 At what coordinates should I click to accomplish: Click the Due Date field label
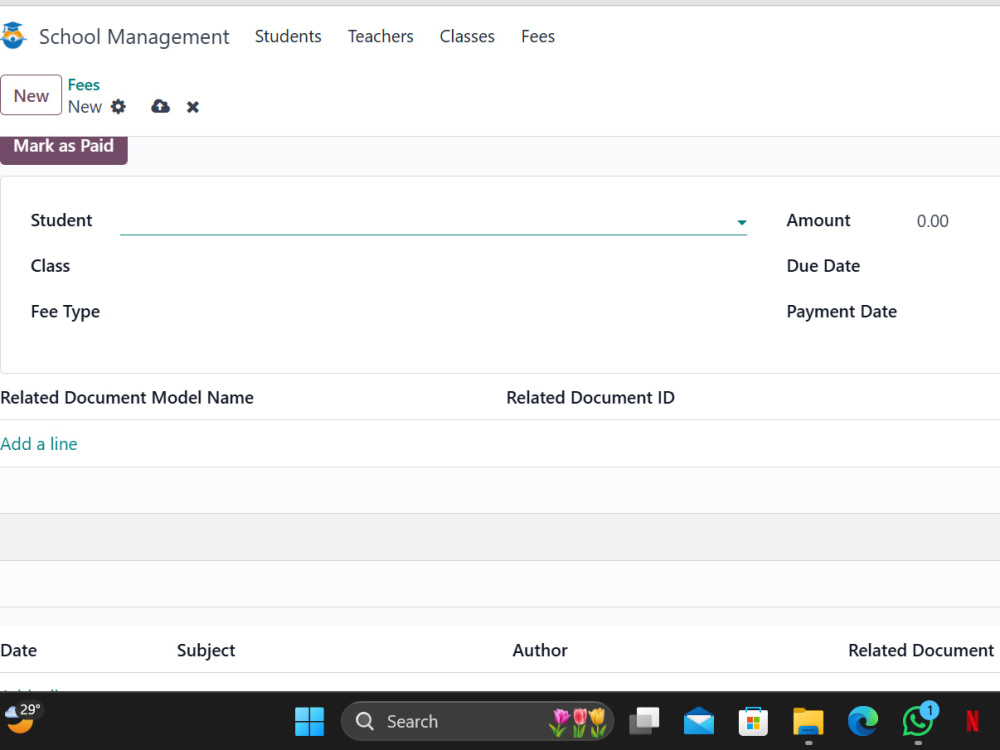(x=823, y=266)
